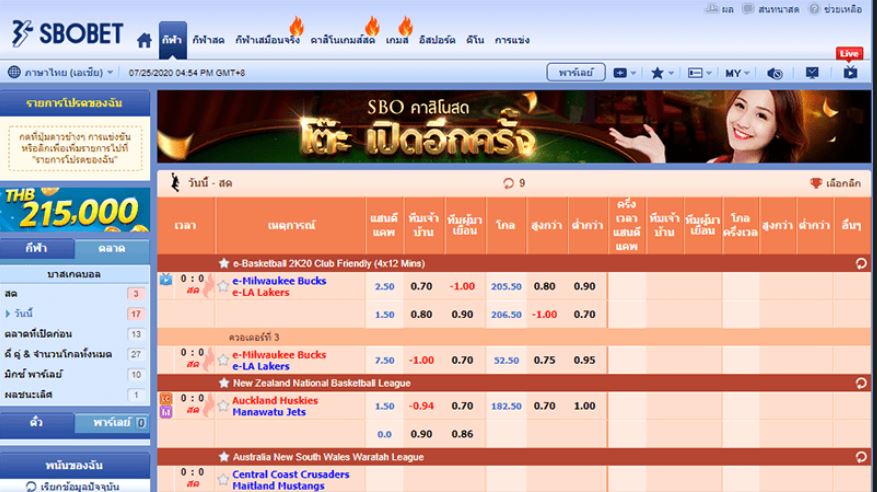877x492 pixels.
Task: Click the เรียกข้อมูลปัจจุบัน refresh icon
Action: (31, 486)
